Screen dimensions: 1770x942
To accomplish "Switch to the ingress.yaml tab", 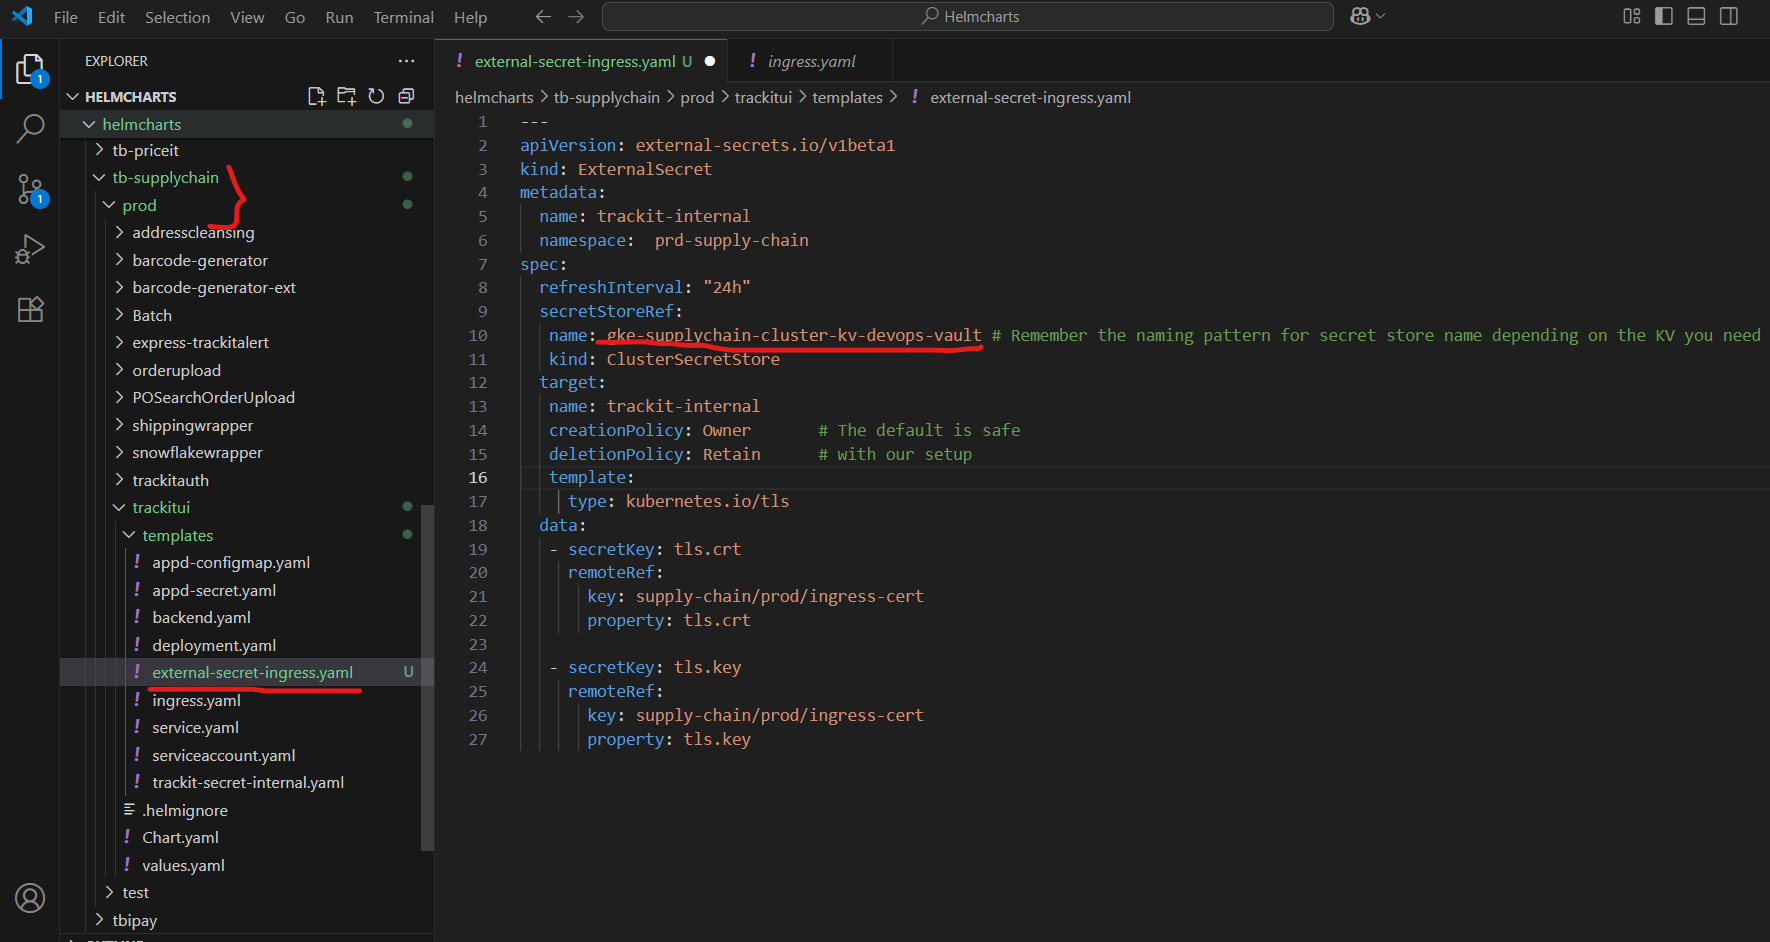I will [x=811, y=61].
